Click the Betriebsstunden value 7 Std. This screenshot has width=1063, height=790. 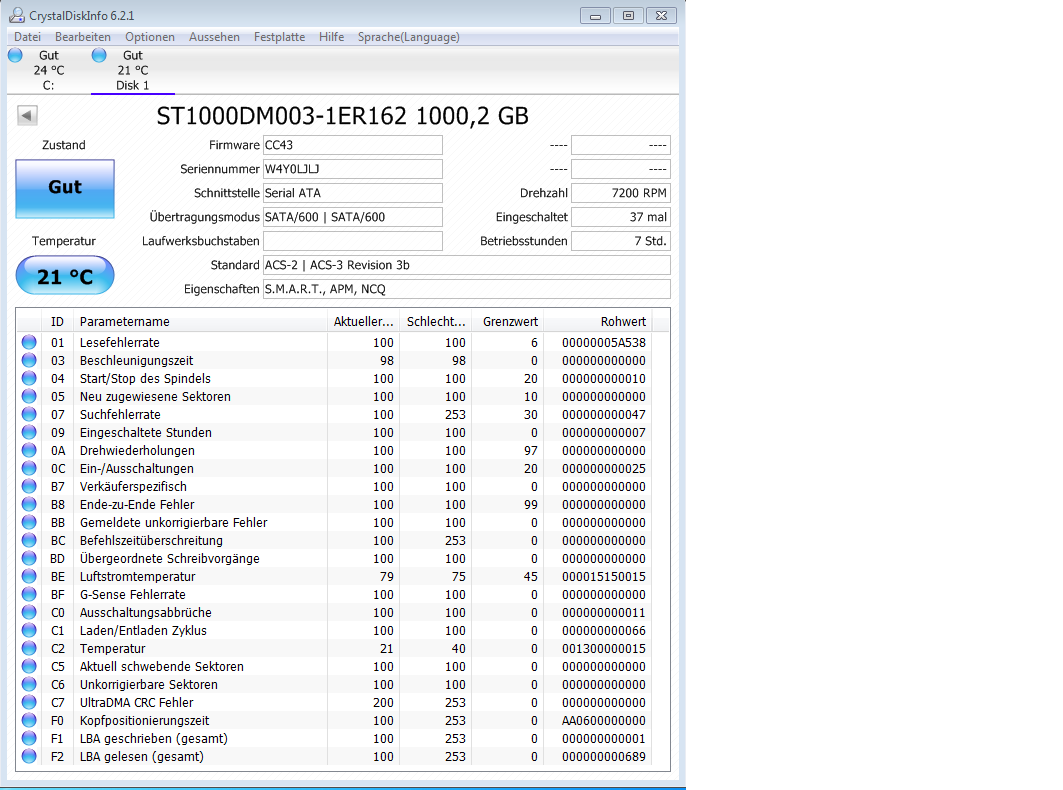pos(620,241)
